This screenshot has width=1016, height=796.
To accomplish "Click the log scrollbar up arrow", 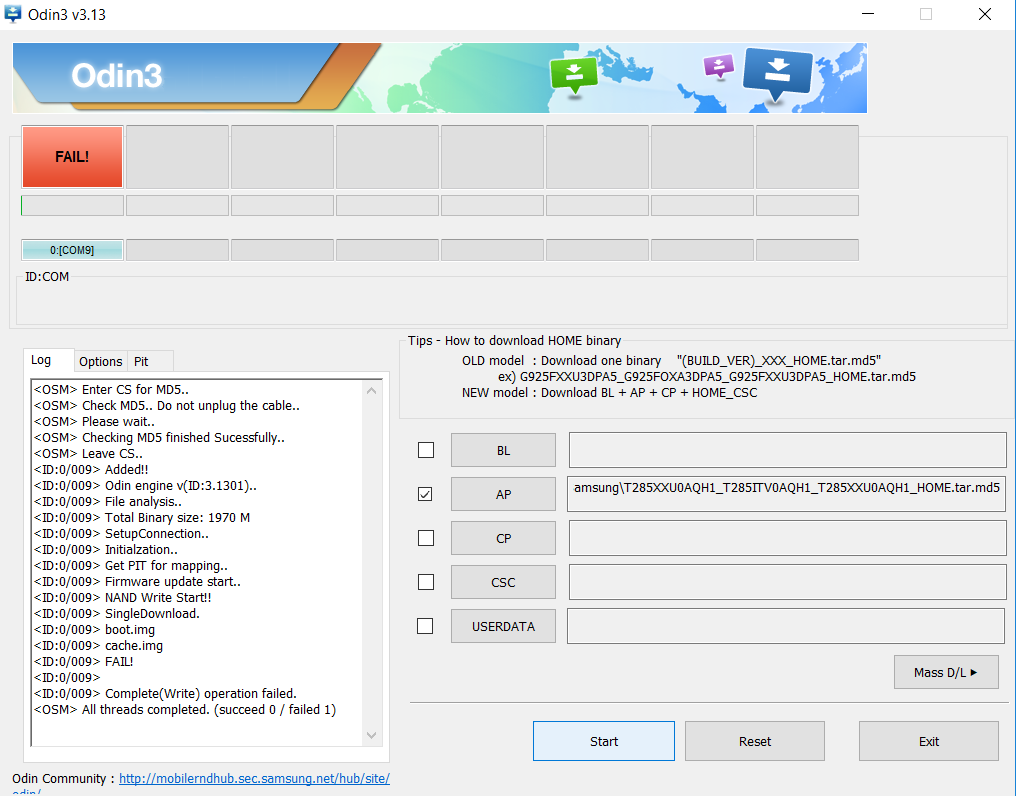I will [371, 390].
